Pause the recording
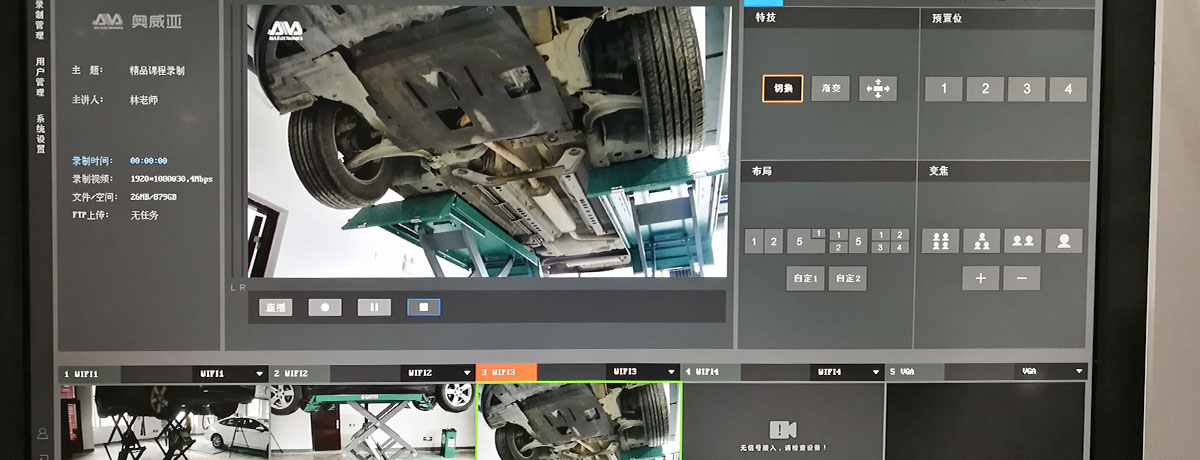This screenshot has height=460, width=1200. point(374,307)
